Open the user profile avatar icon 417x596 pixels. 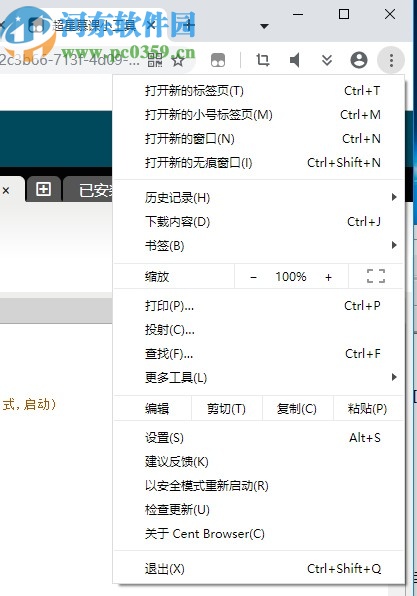pos(359,60)
